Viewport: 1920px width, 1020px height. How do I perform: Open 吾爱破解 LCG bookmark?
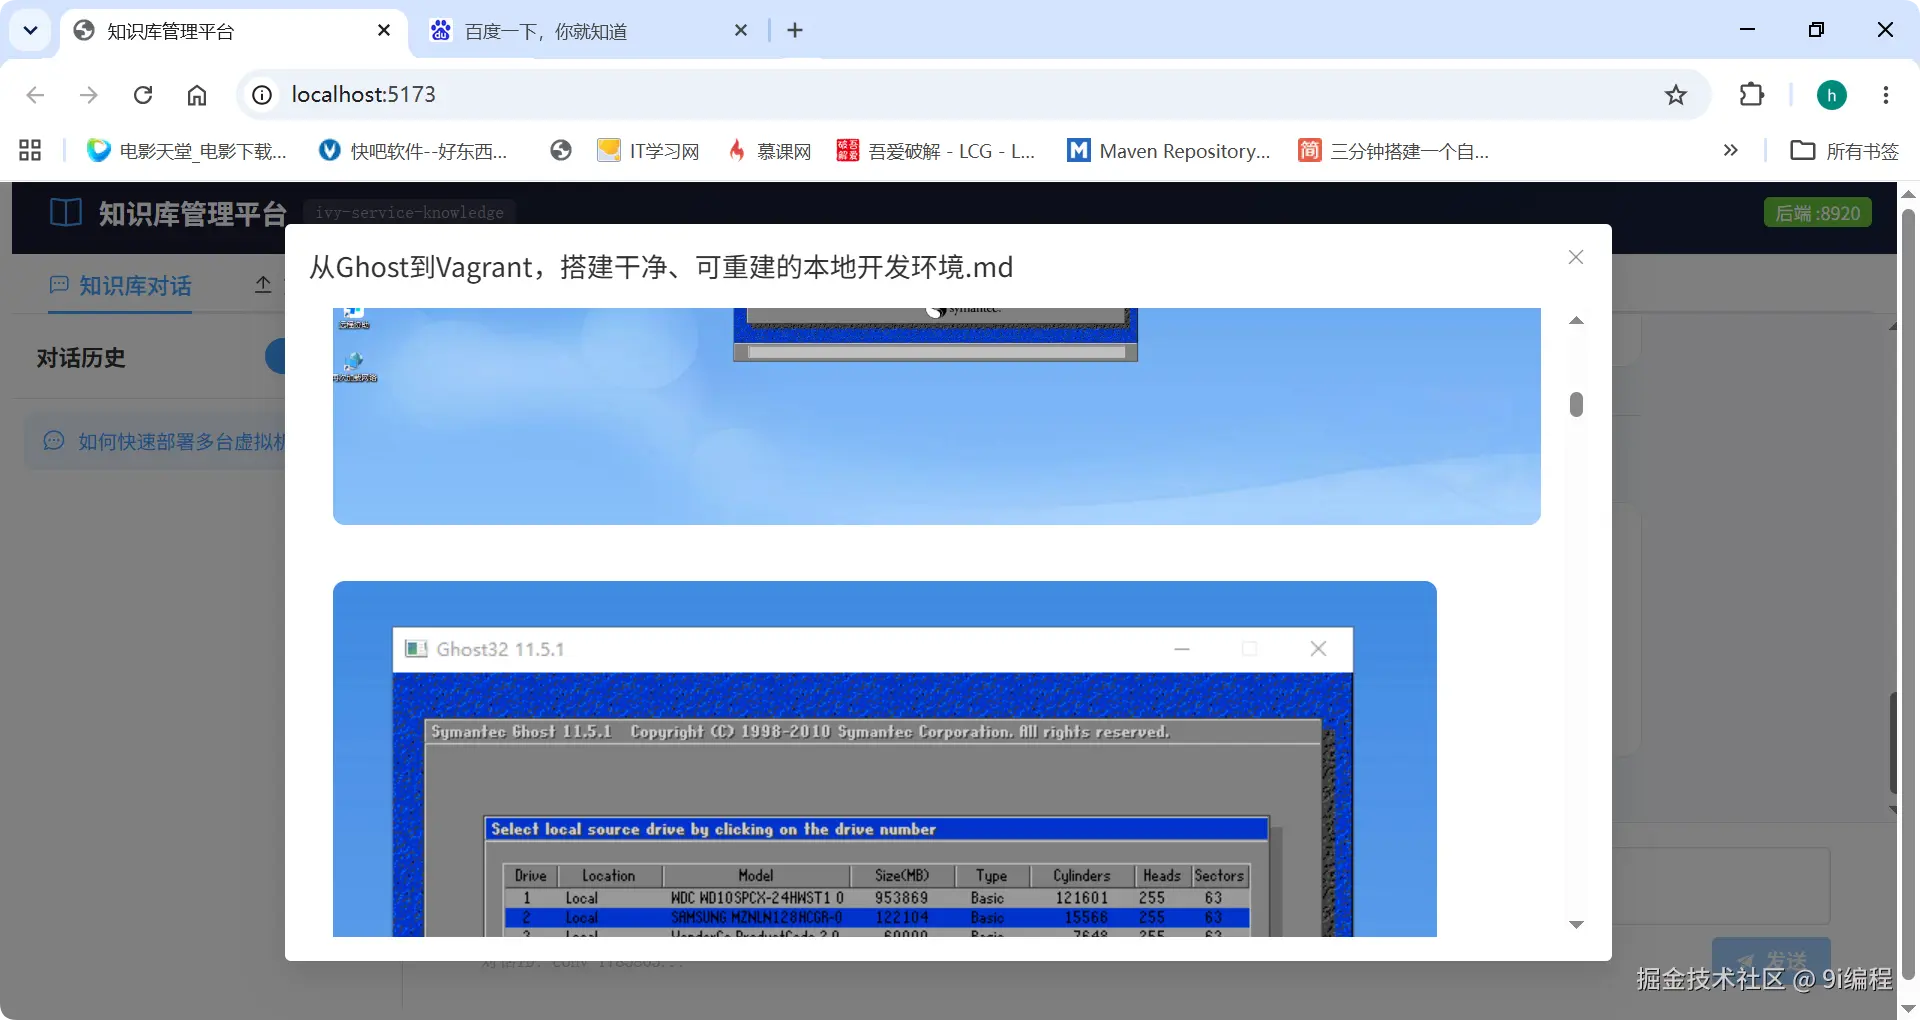[x=936, y=151]
